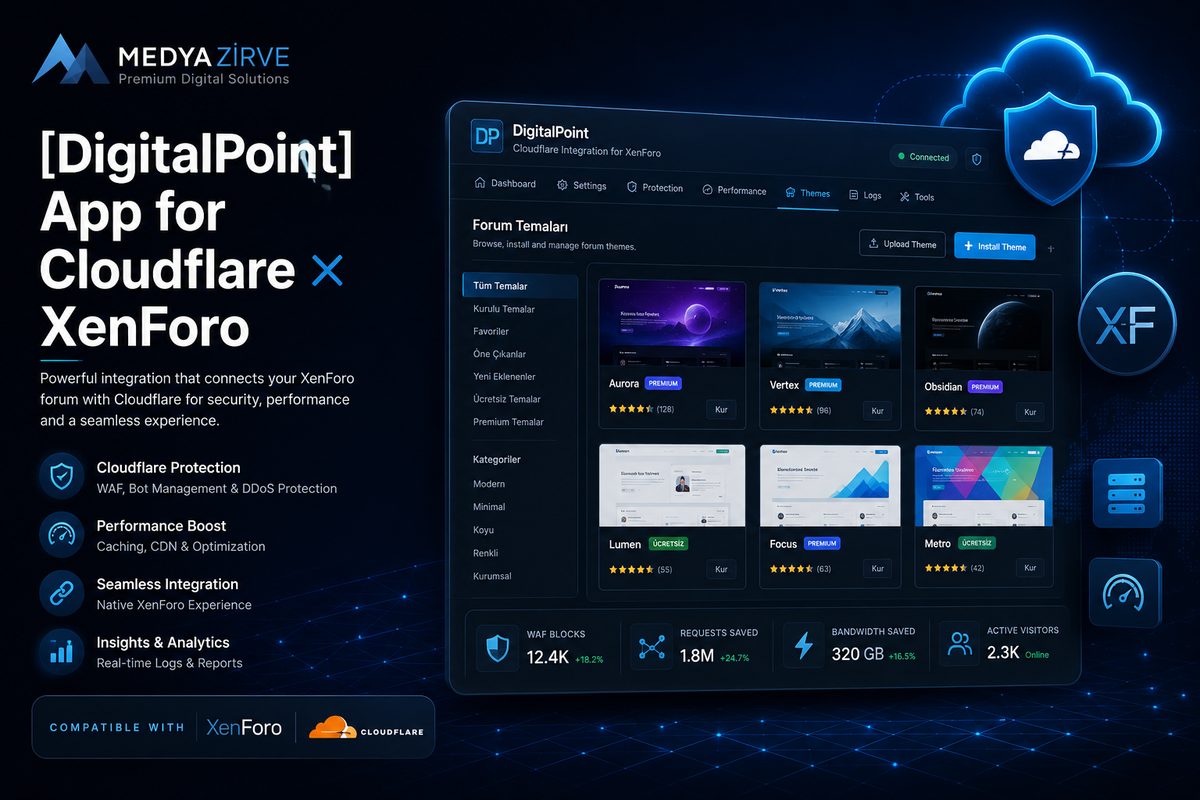This screenshot has height=800, width=1200.
Task: Click the floating server stack icon
Action: click(1127, 494)
